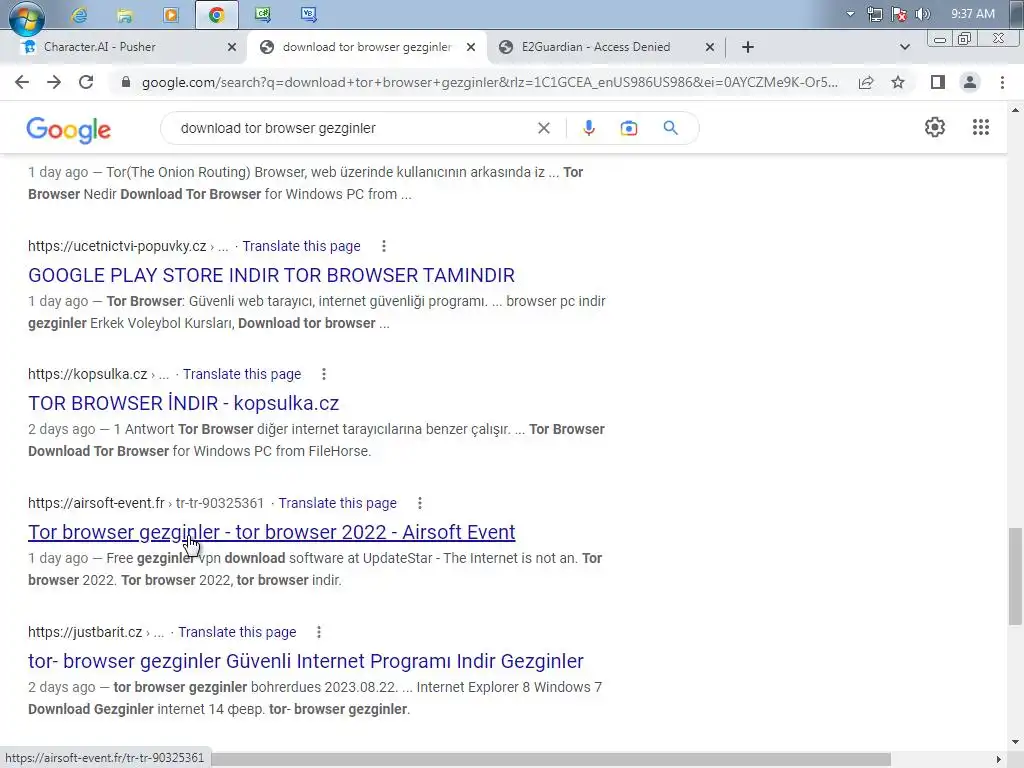Open more options for ucetnictvi-popuvky.cz result
Image resolution: width=1024 pixels, height=768 pixels.
pos(384,246)
